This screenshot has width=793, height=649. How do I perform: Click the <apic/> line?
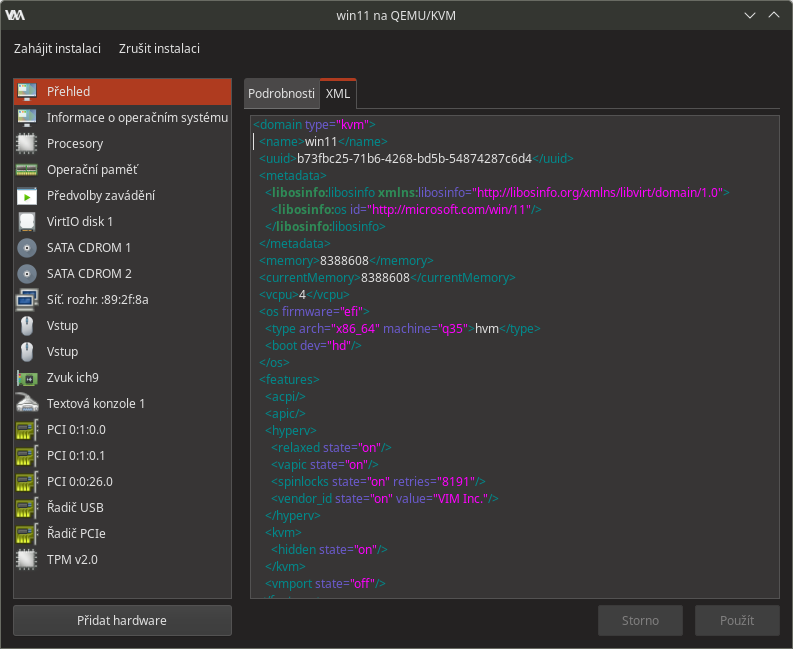(x=285, y=413)
